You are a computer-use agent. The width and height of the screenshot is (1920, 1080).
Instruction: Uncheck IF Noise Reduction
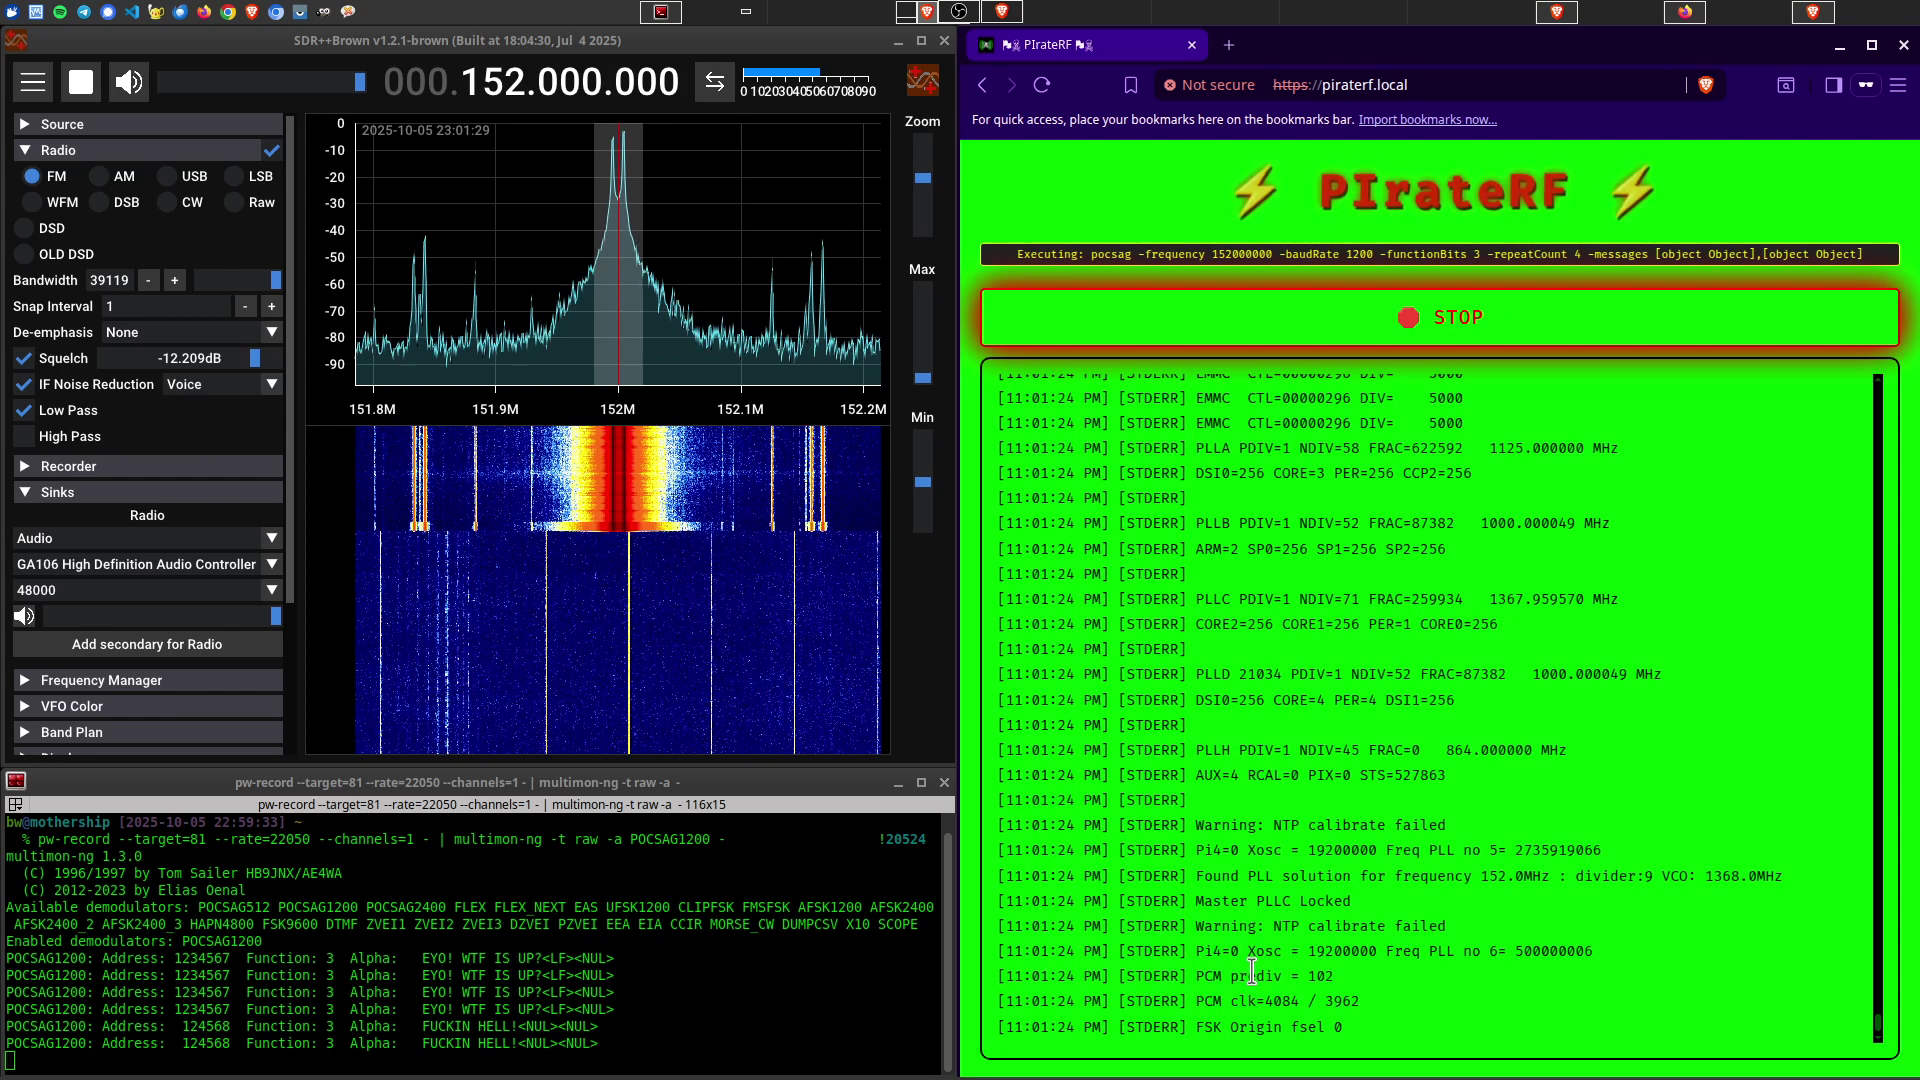point(24,384)
